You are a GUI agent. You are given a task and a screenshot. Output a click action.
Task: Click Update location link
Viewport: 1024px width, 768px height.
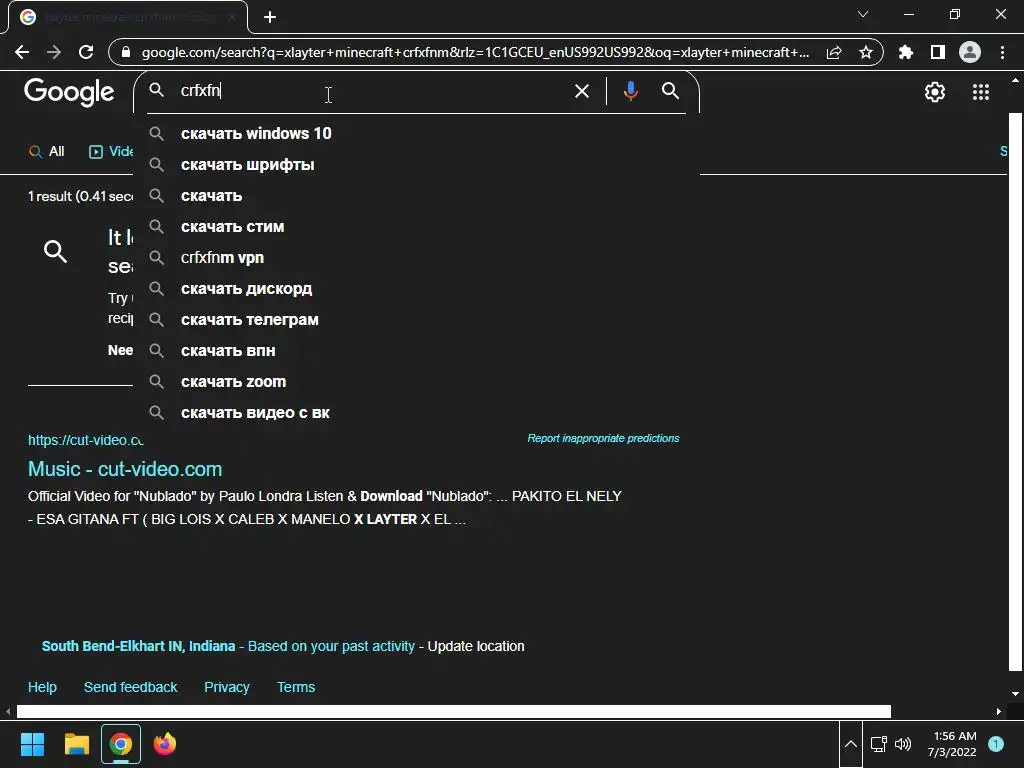point(475,646)
